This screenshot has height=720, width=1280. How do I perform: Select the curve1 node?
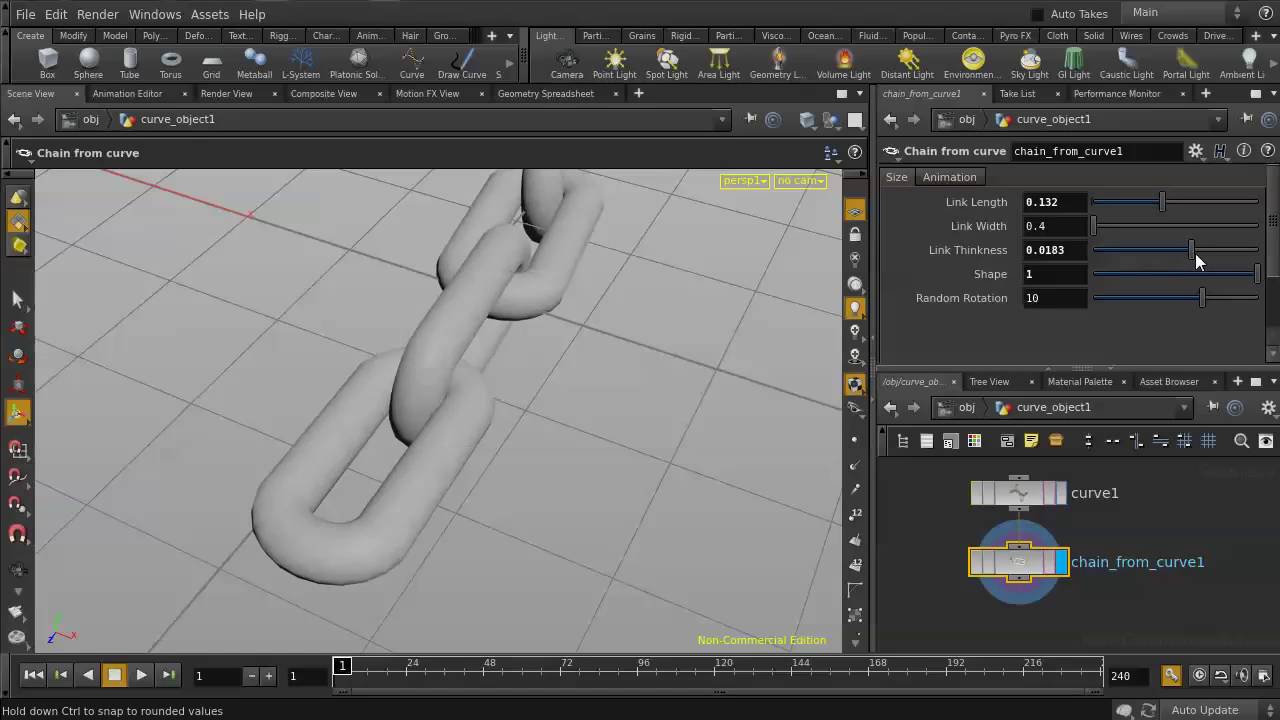[x=1018, y=493]
